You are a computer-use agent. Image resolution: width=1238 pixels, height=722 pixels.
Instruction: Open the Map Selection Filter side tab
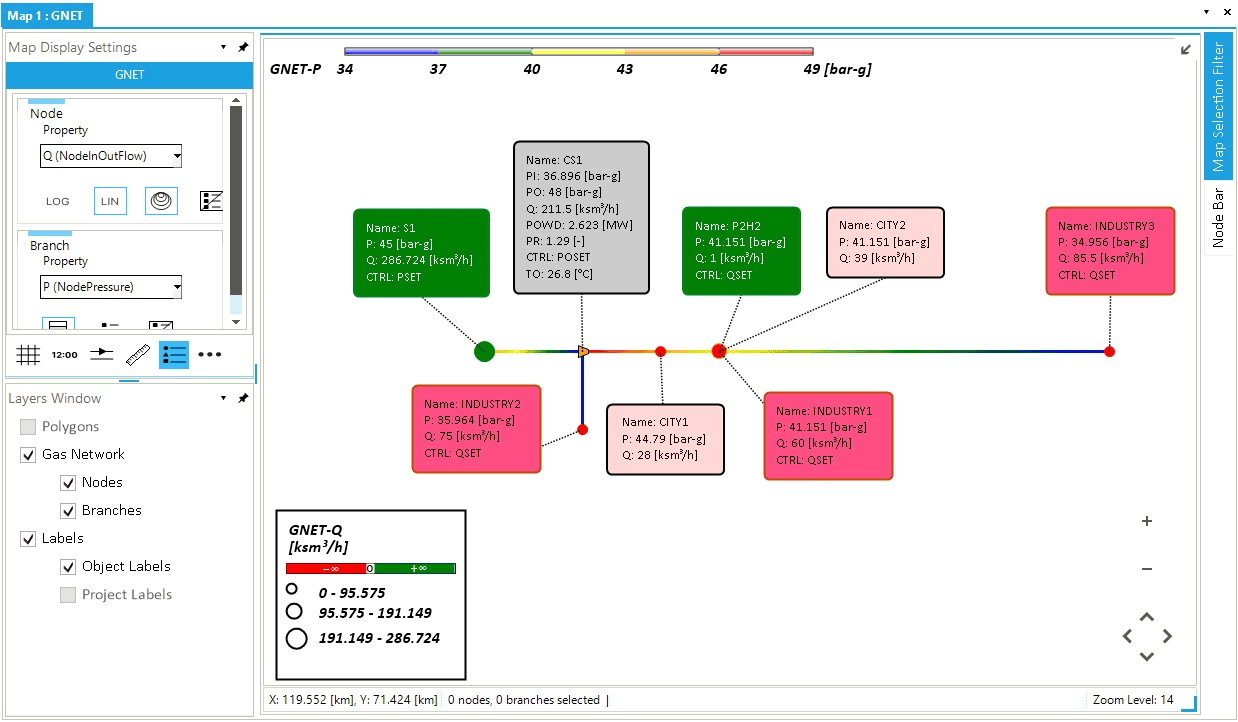[x=1218, y=106]
